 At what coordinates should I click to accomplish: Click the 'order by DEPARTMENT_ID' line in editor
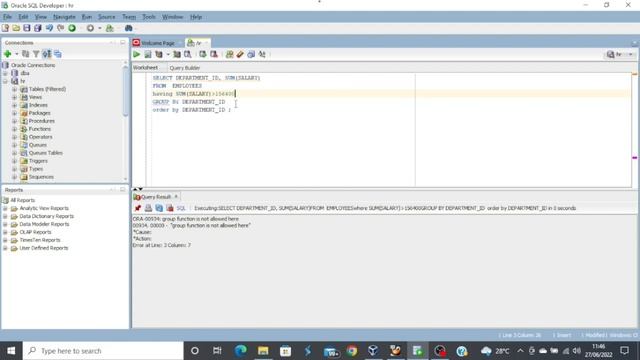coord(191,110)
